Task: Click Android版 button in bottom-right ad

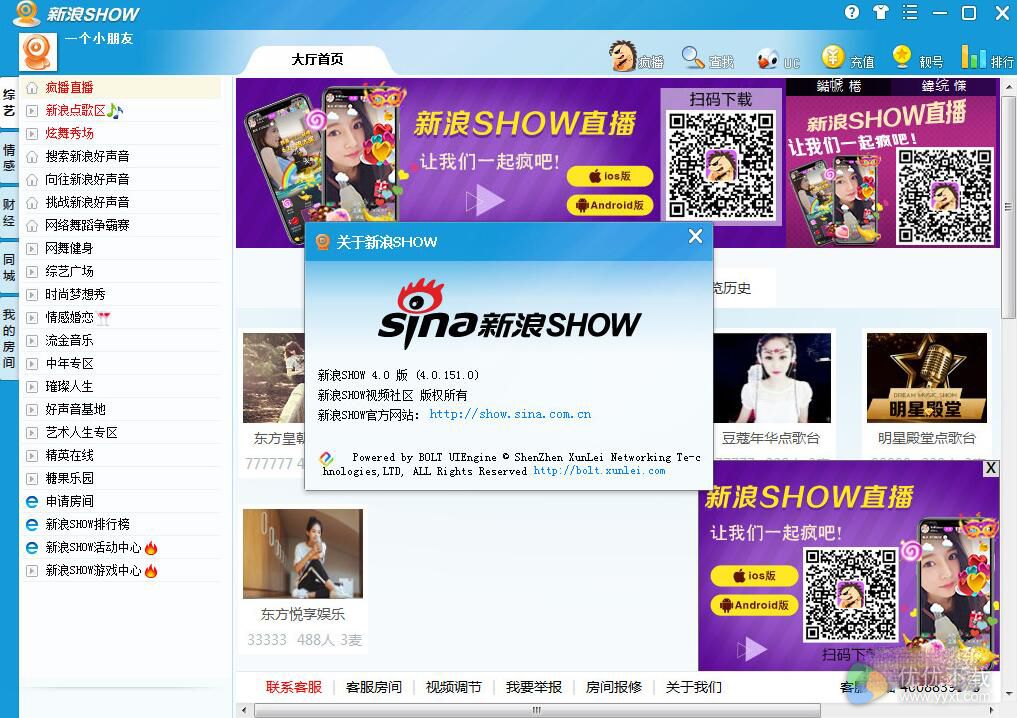Action: tap(754, 605)
